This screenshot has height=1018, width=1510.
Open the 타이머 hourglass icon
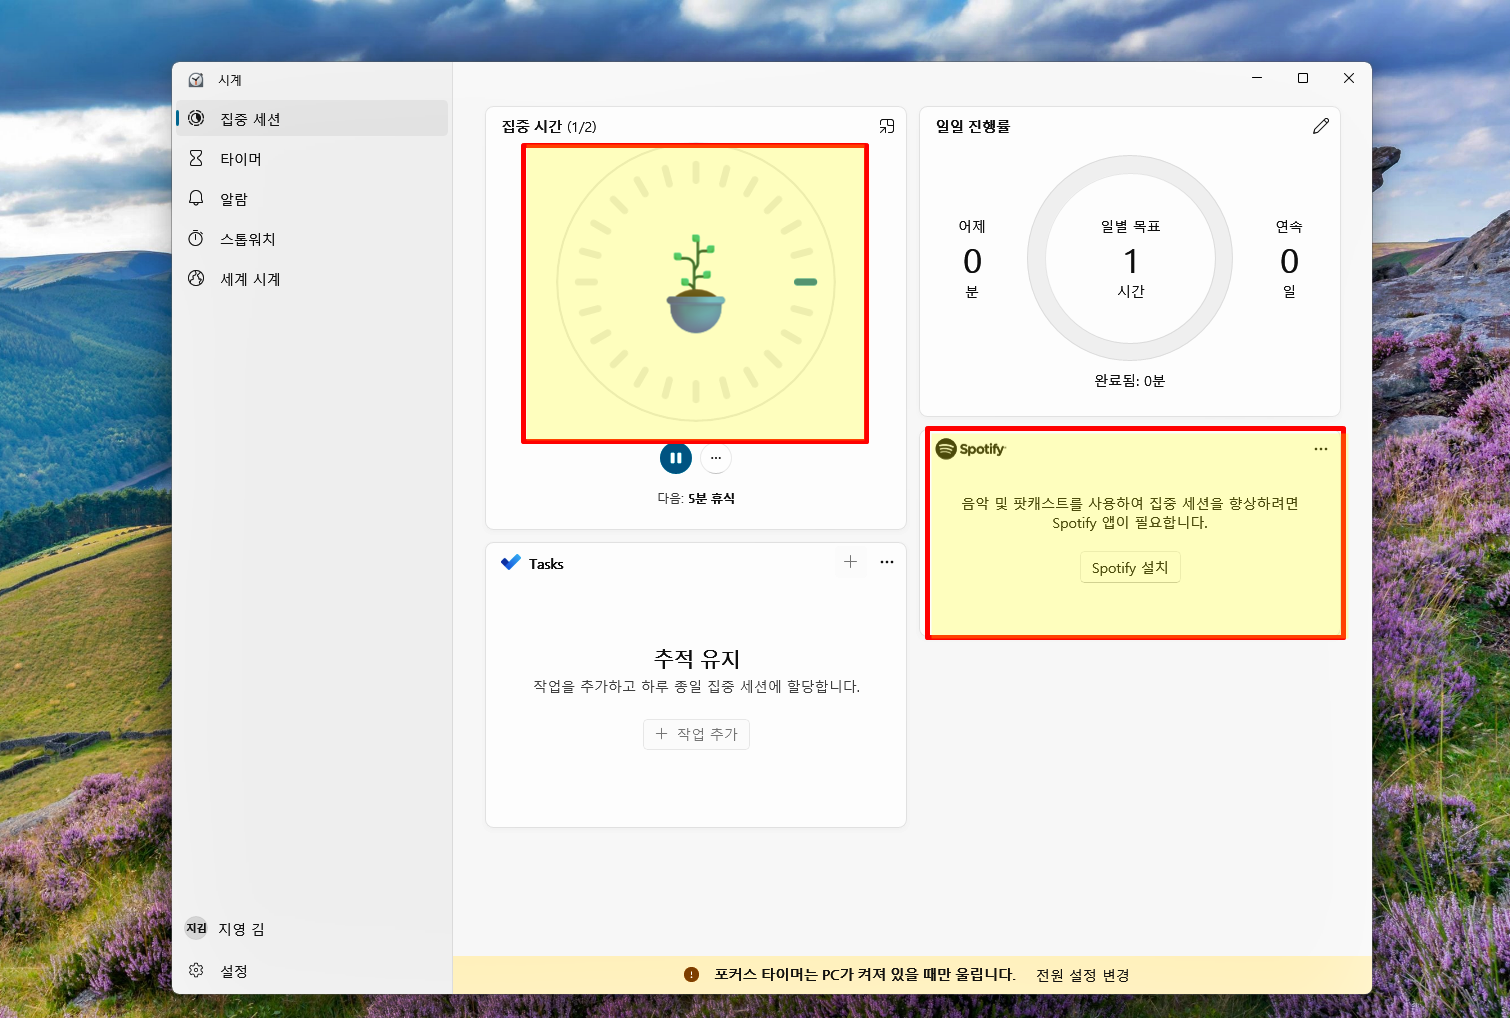coord(196,159)
